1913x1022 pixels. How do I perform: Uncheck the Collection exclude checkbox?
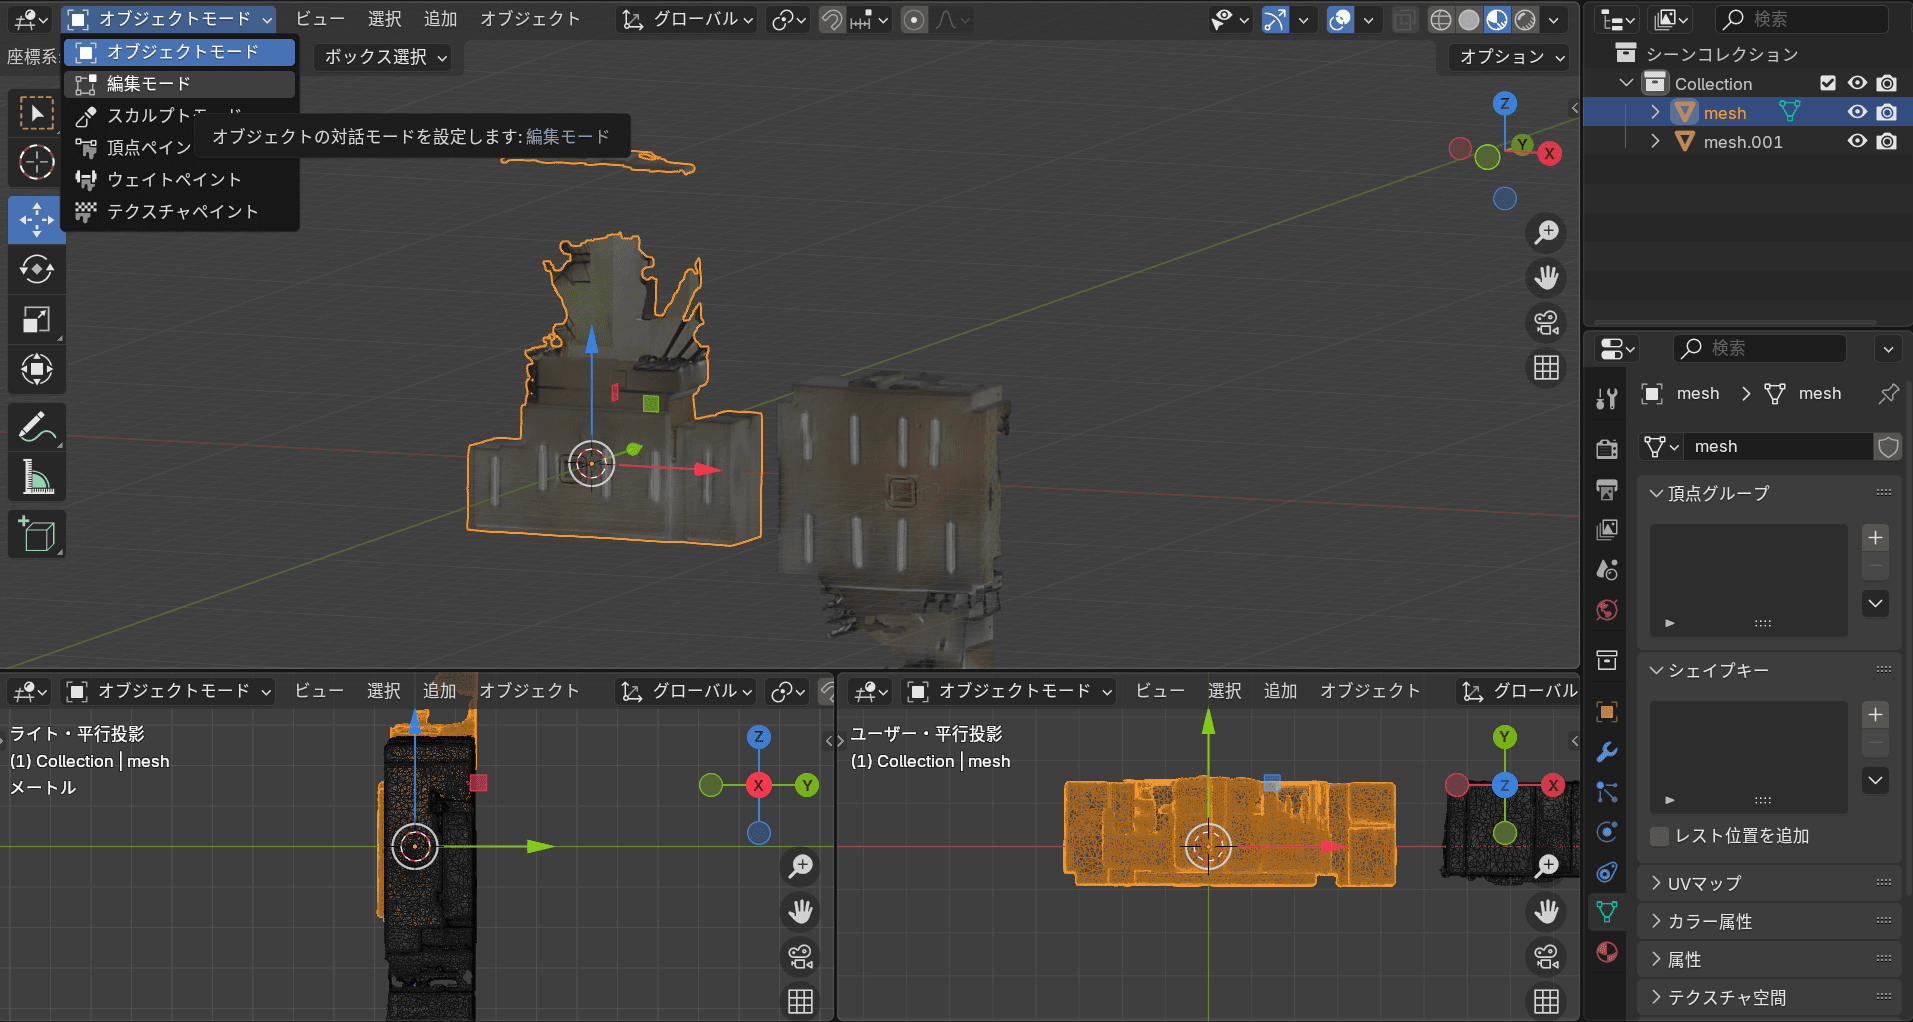(x=1828, y=84)
